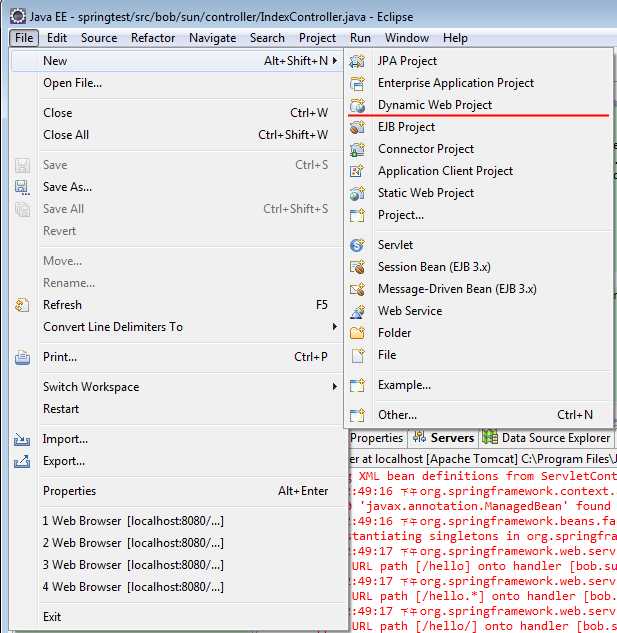Switch to the Data Source Explorer tab
Image resolution: width=617 pixels, height=633 pixels.
tap(556, 438)
